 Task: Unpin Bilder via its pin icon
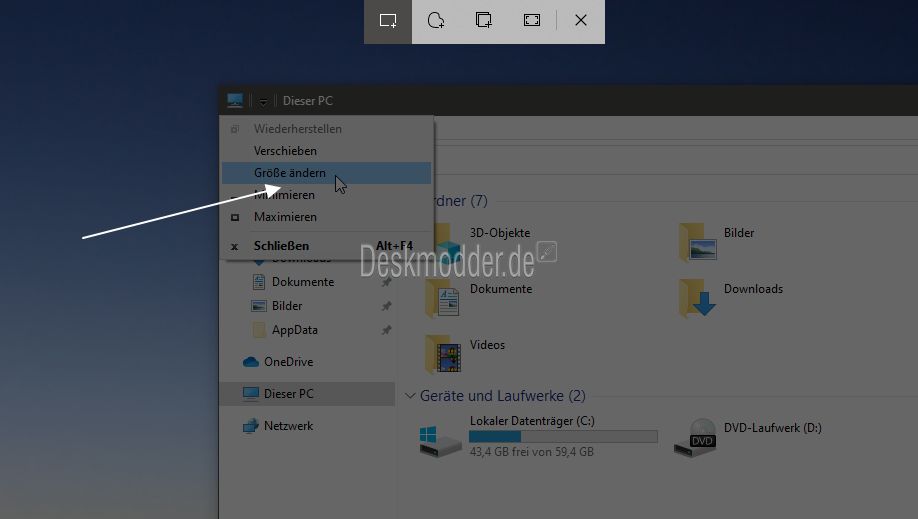386,306
